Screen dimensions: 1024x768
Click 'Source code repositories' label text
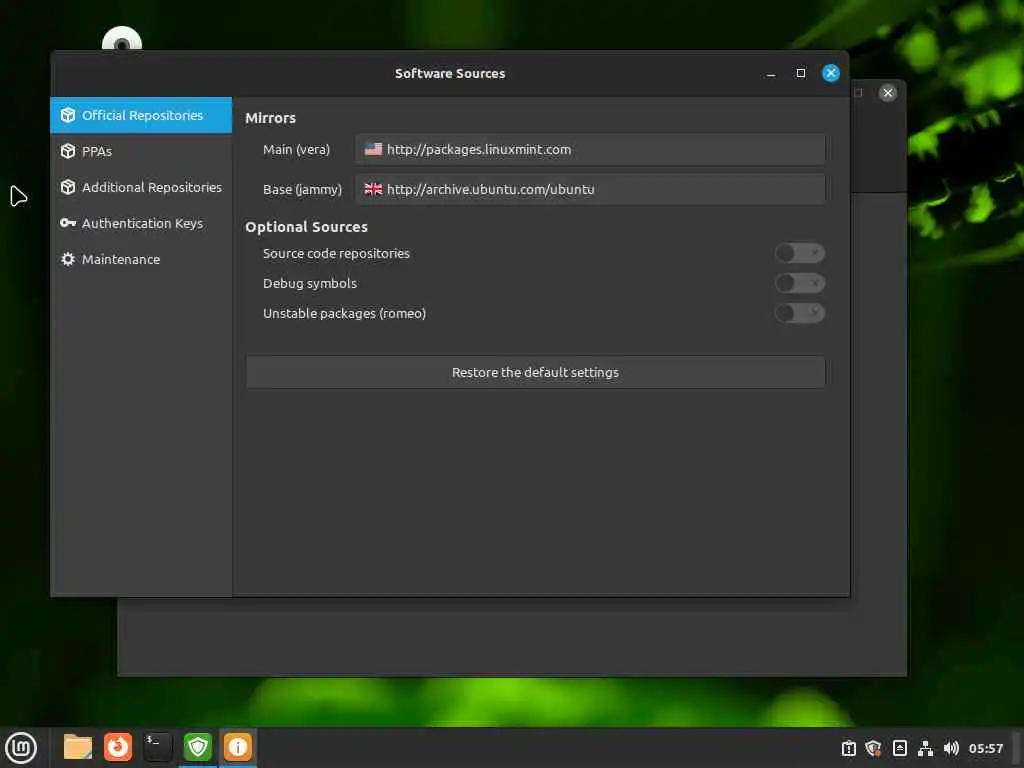point(336,253)
